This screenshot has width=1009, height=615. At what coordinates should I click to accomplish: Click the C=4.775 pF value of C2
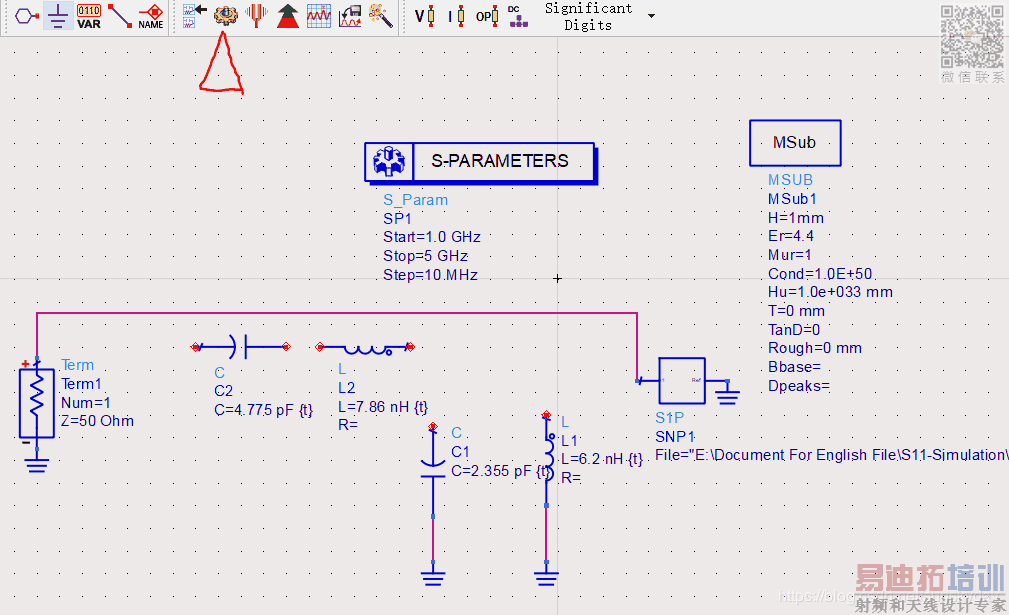[263, 410]
